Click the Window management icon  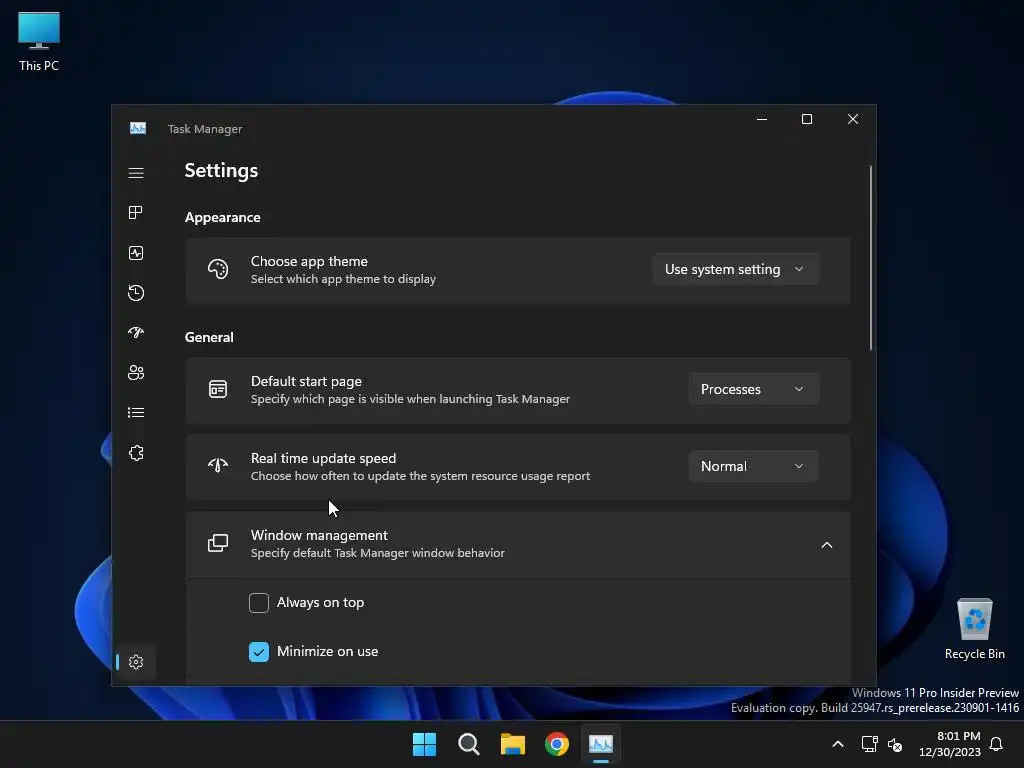(x=217, y=543)
